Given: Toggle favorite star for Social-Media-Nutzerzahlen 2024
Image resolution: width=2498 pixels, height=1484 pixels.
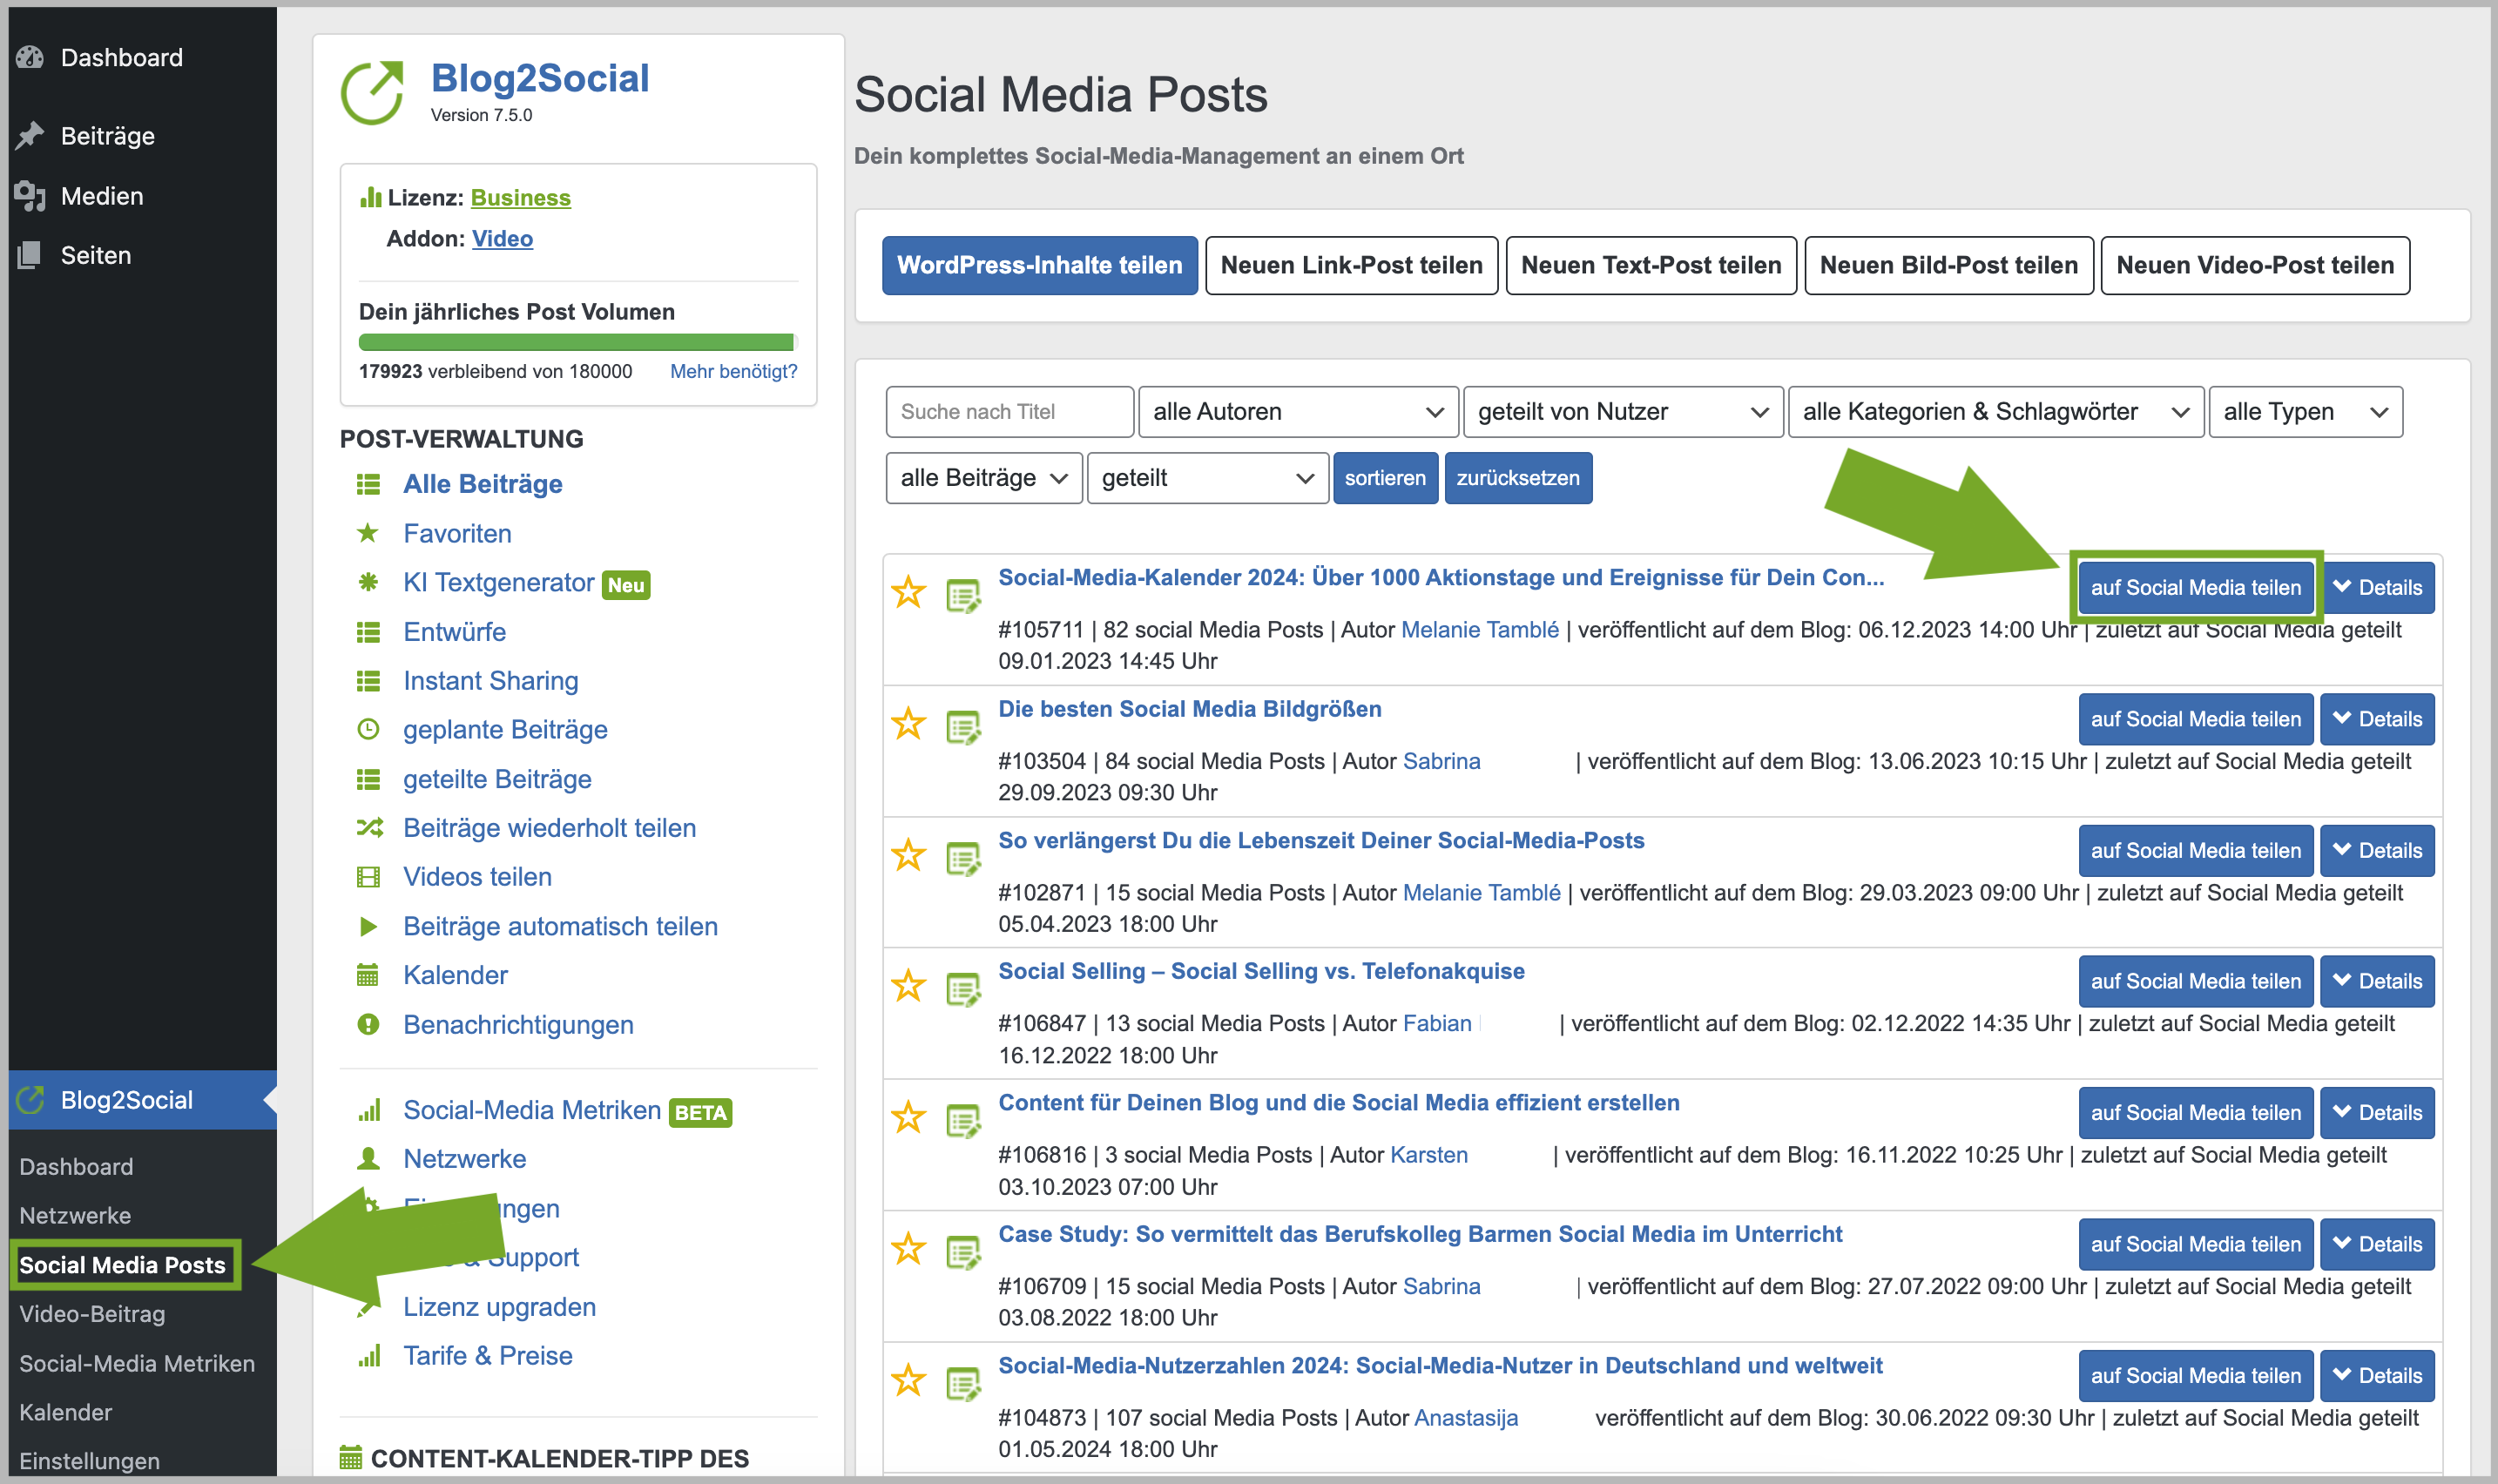Looking at the screenshot, I should coord(908,1380).
